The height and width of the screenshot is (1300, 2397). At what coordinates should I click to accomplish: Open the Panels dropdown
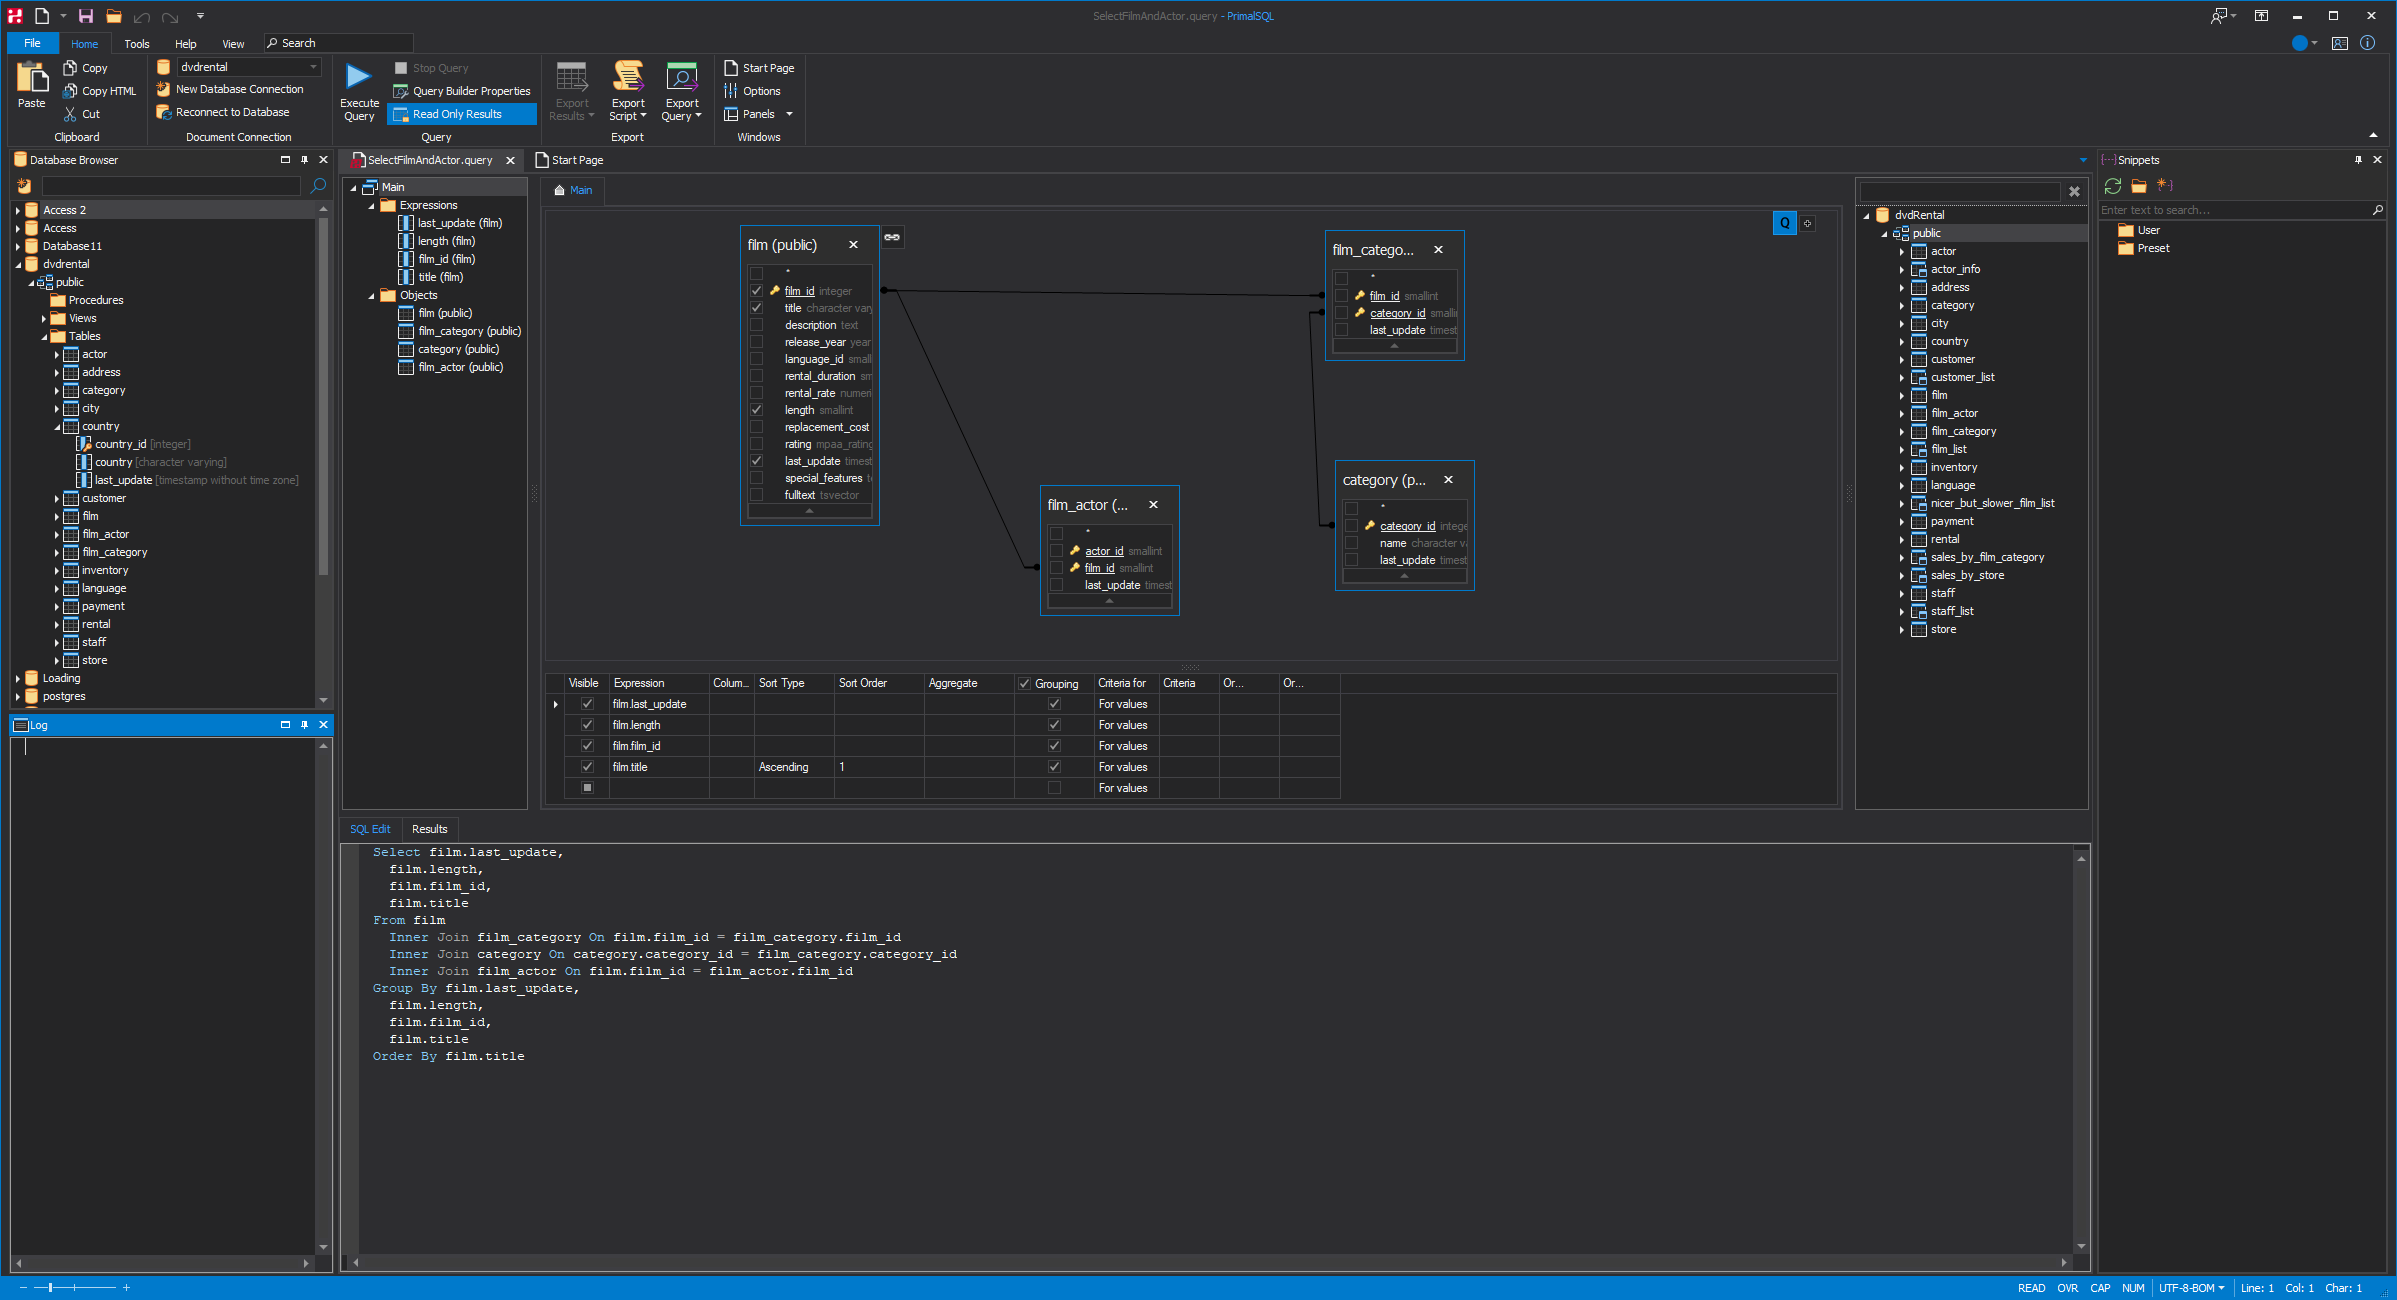[x=759, y=114]
